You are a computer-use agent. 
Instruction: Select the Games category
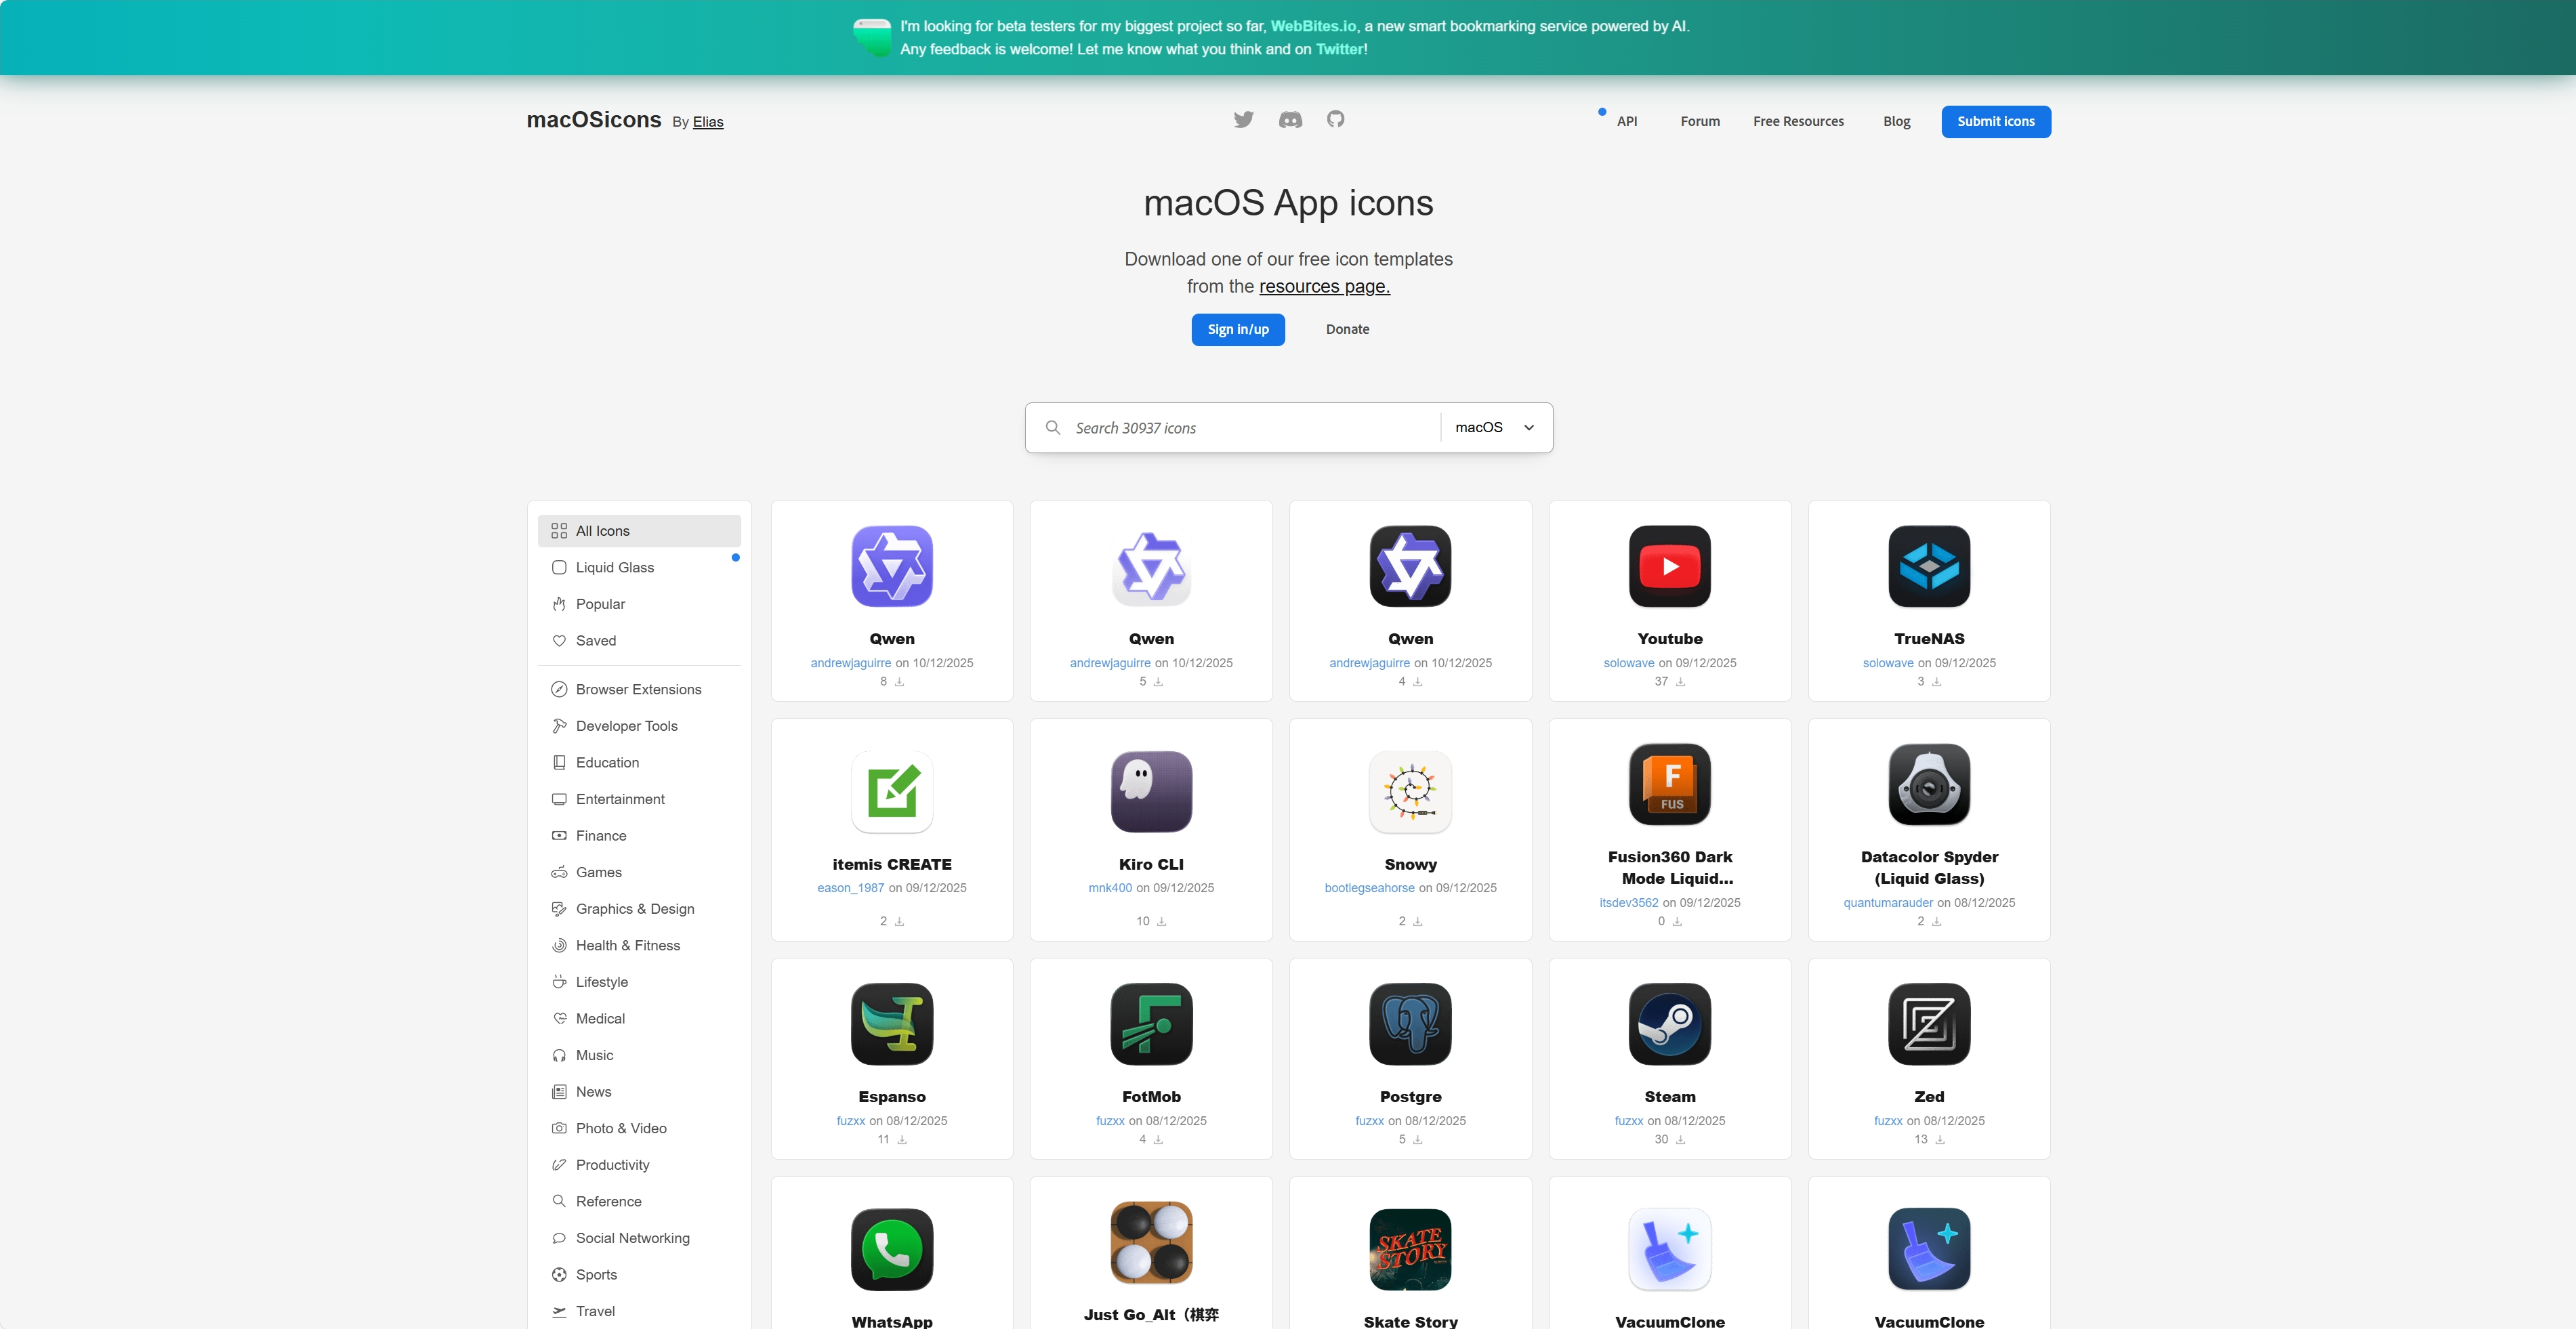[x=599, y=872]
